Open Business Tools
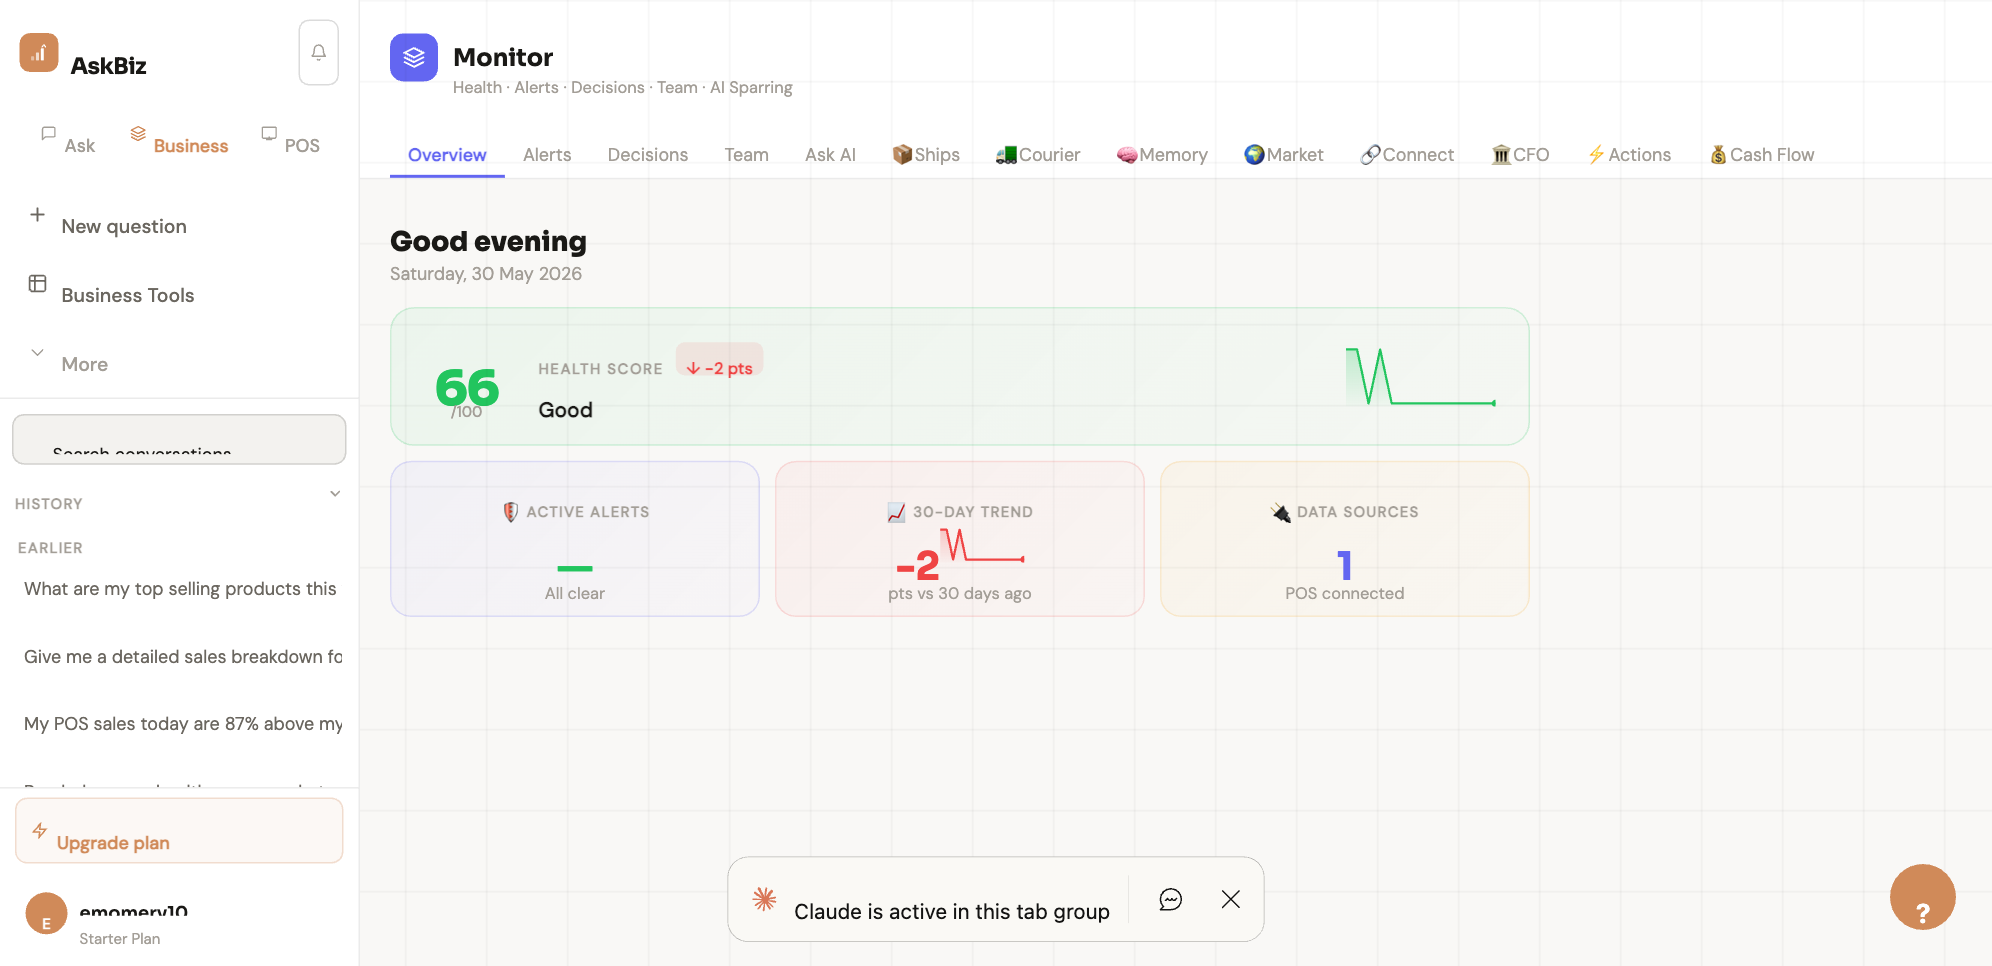This screenshot has width=1992, height=966. (x=128, y=295)
